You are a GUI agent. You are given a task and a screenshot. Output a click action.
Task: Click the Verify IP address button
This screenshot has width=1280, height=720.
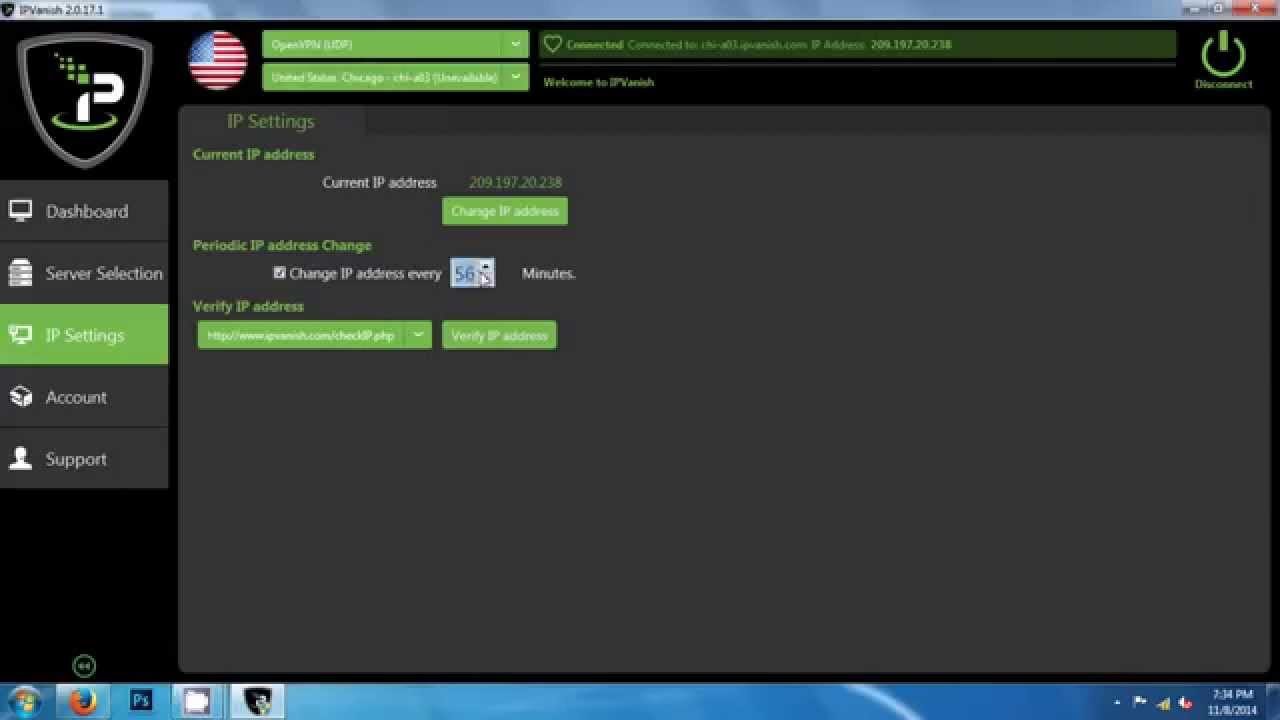pos(499,335)
